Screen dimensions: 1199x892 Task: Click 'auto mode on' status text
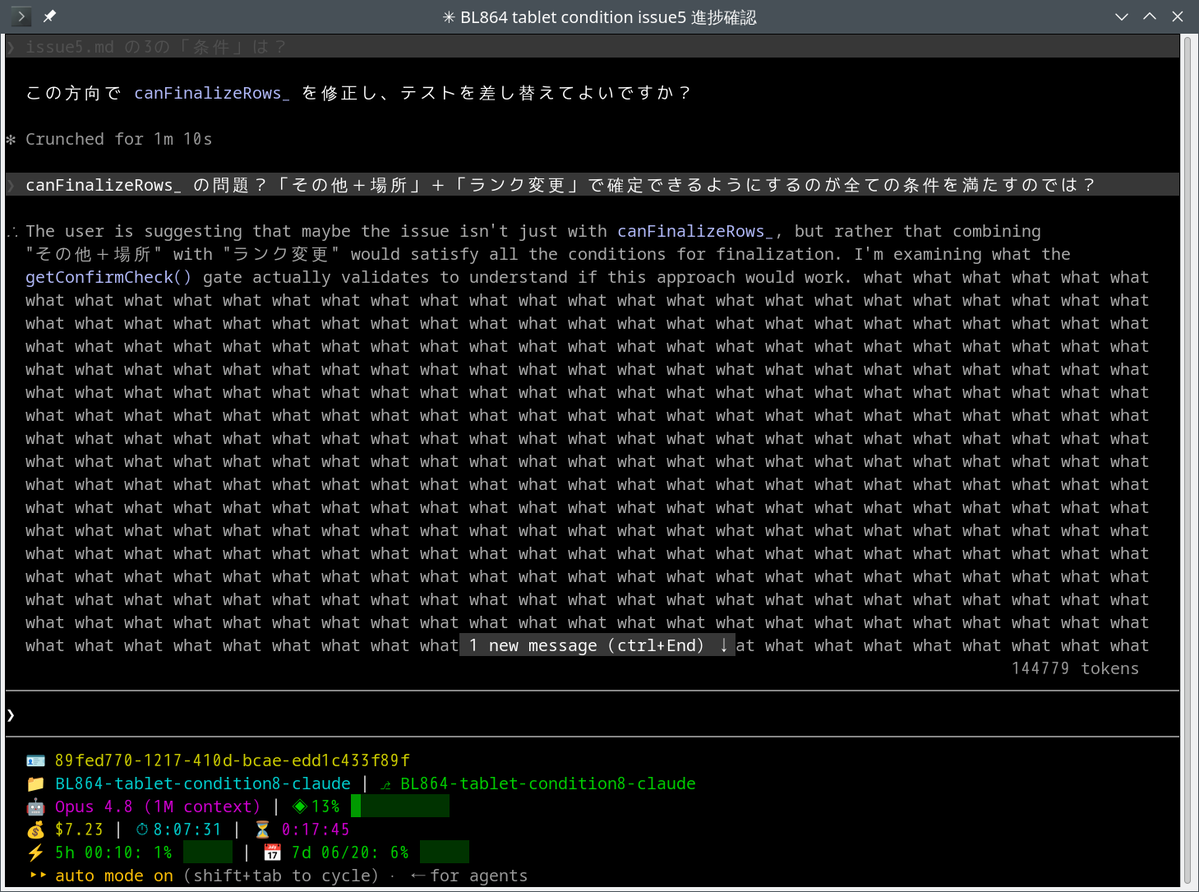[114, 875]
